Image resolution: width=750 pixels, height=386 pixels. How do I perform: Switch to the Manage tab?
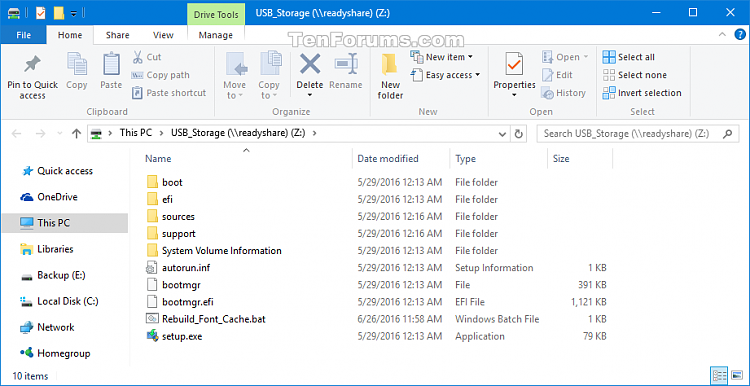216,35
